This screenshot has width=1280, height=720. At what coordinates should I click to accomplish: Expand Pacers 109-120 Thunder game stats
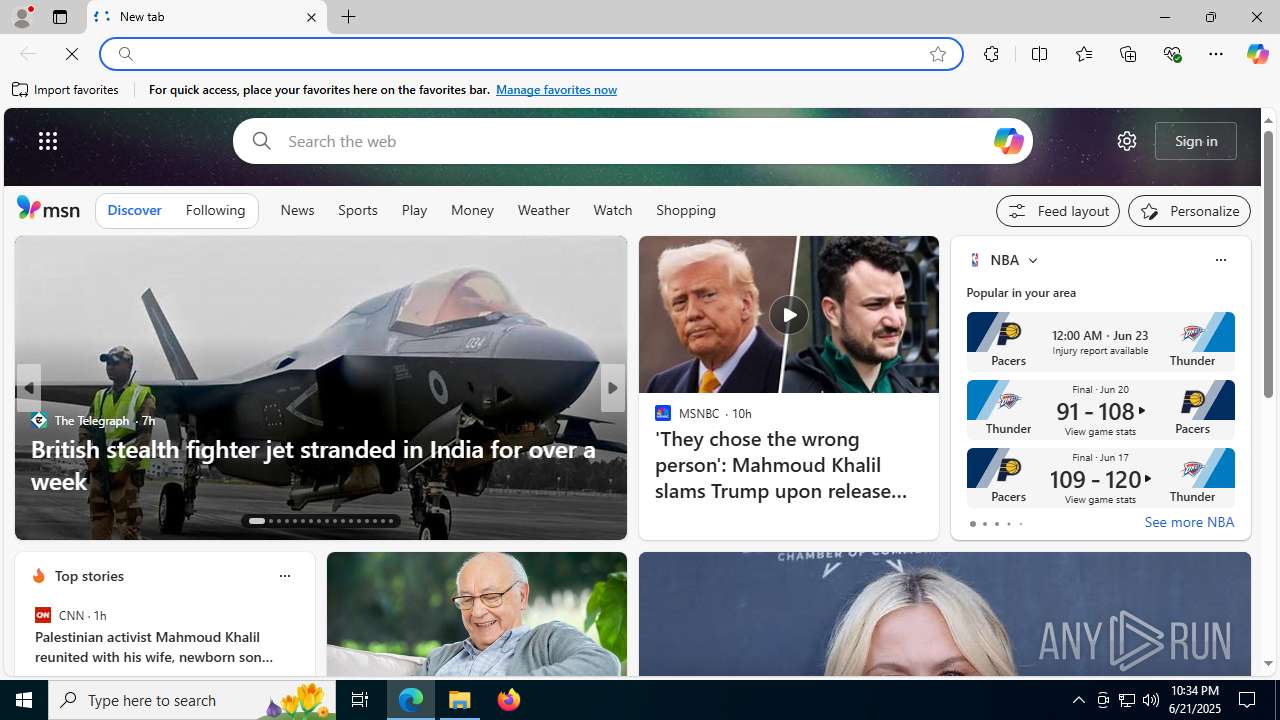(1100, 478)
